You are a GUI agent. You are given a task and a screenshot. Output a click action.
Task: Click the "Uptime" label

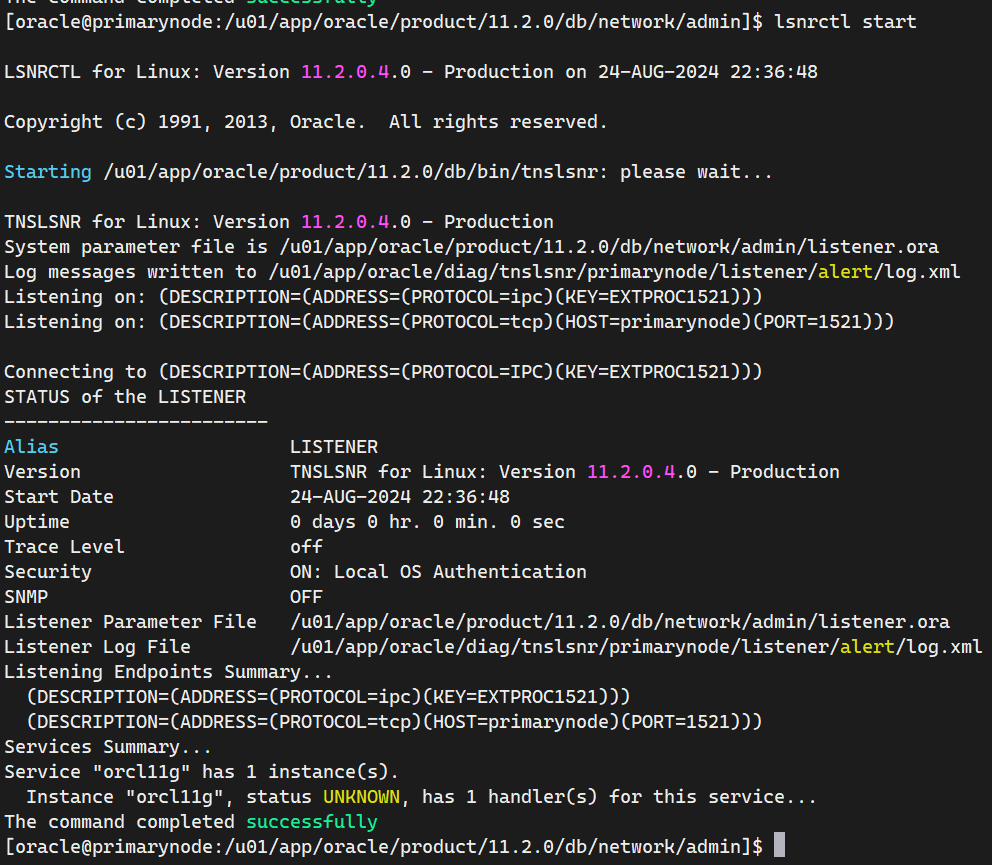coord(37,521)
